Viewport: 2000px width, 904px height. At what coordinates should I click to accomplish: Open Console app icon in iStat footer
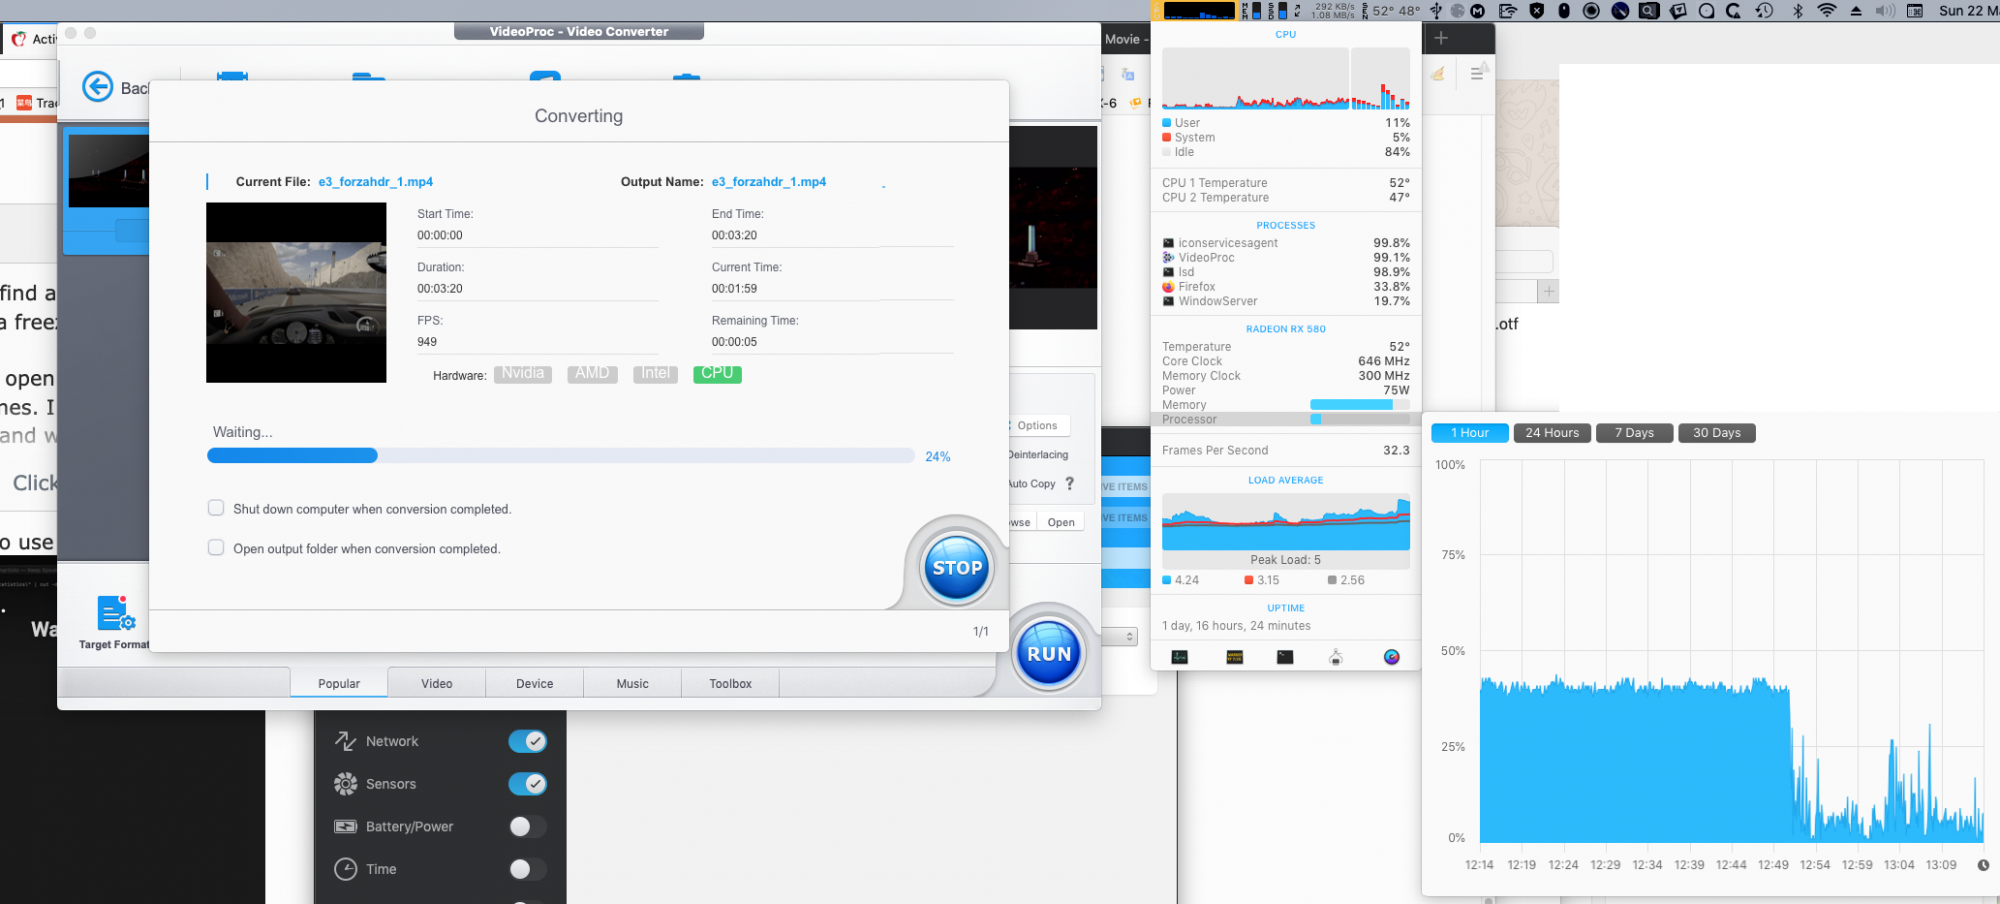click(1235, 657)
